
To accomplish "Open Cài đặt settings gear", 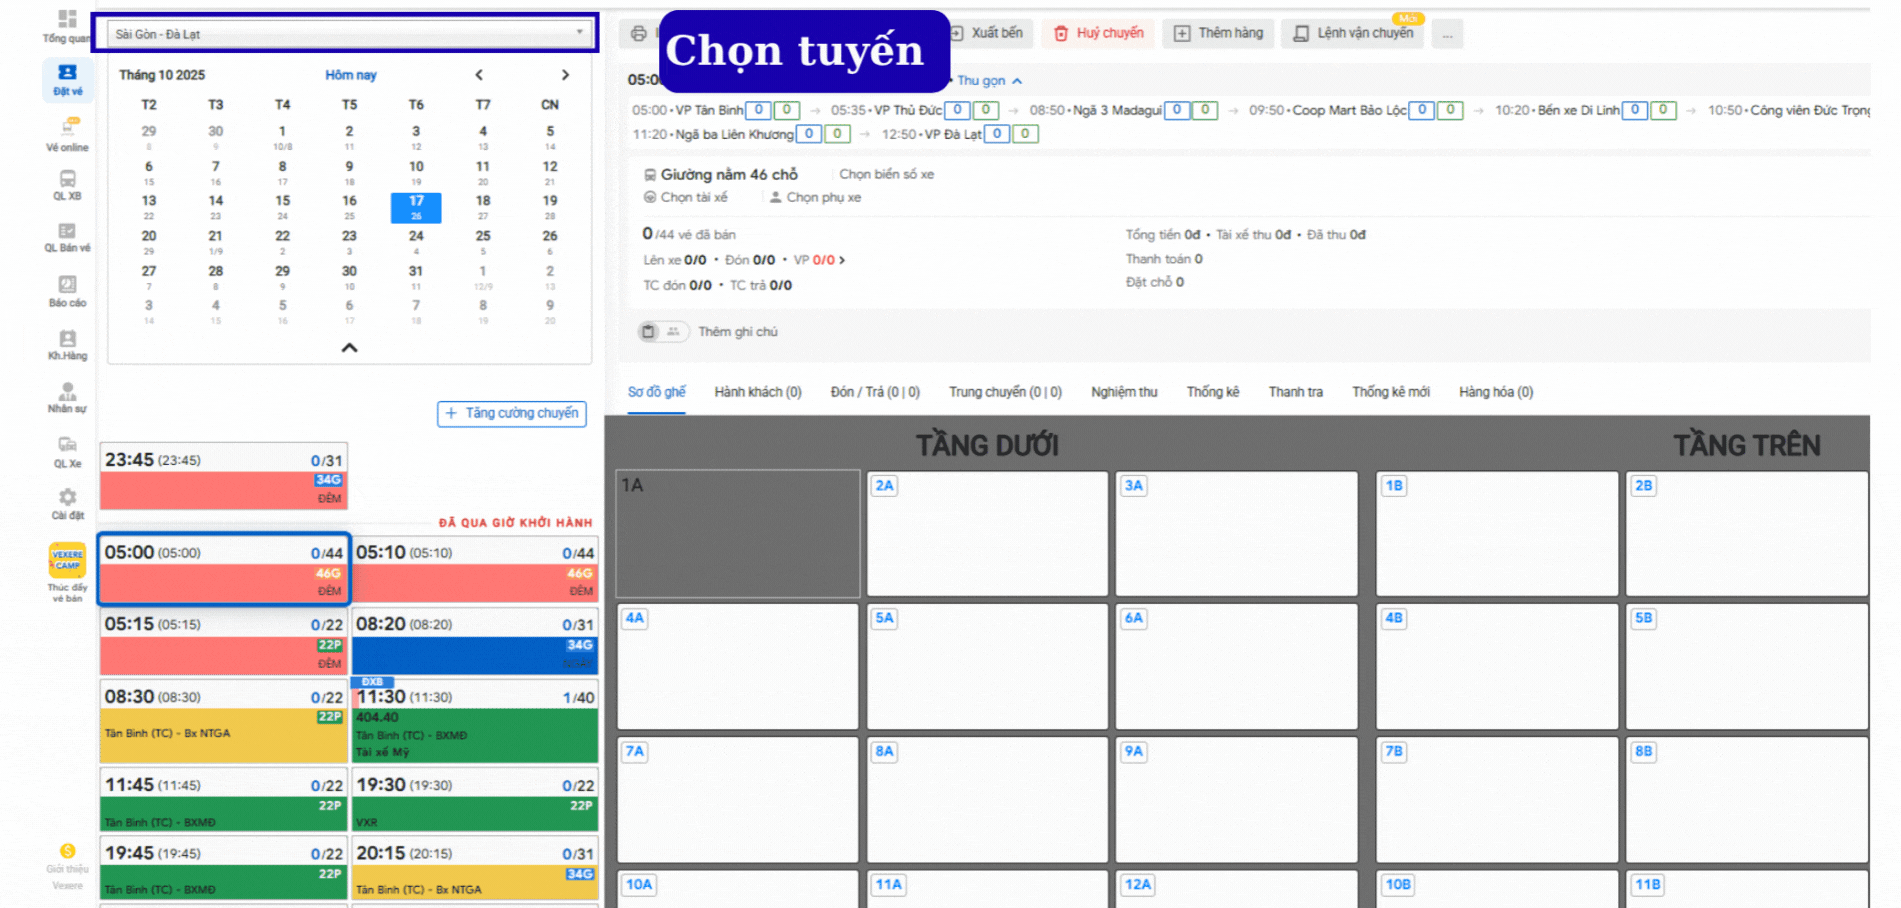I will click(67, 502).
